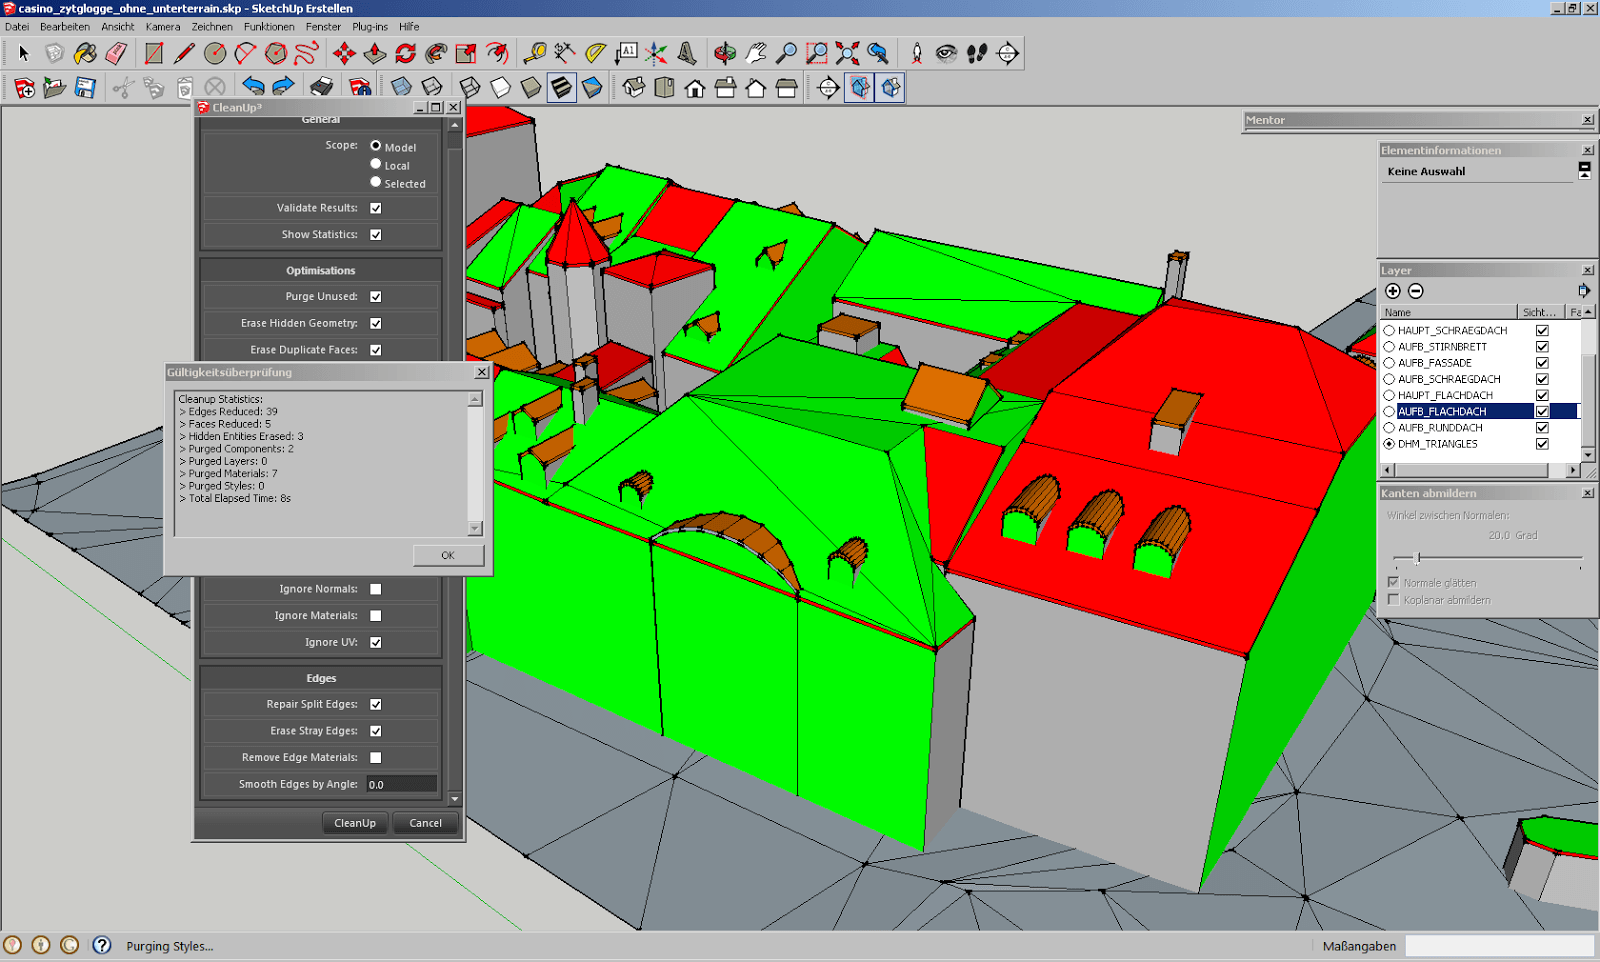The image size is (1600, 962).
Task: Close the Mentor panel
Action: [x=1588, y=120]
